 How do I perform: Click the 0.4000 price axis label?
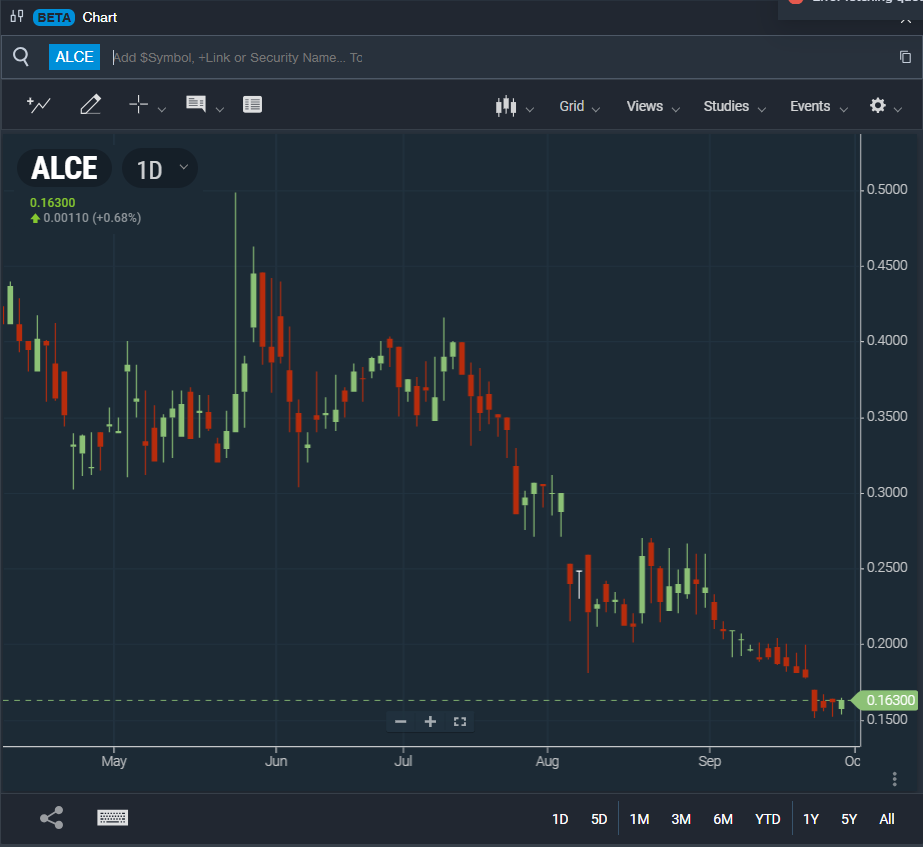point(887,341)
